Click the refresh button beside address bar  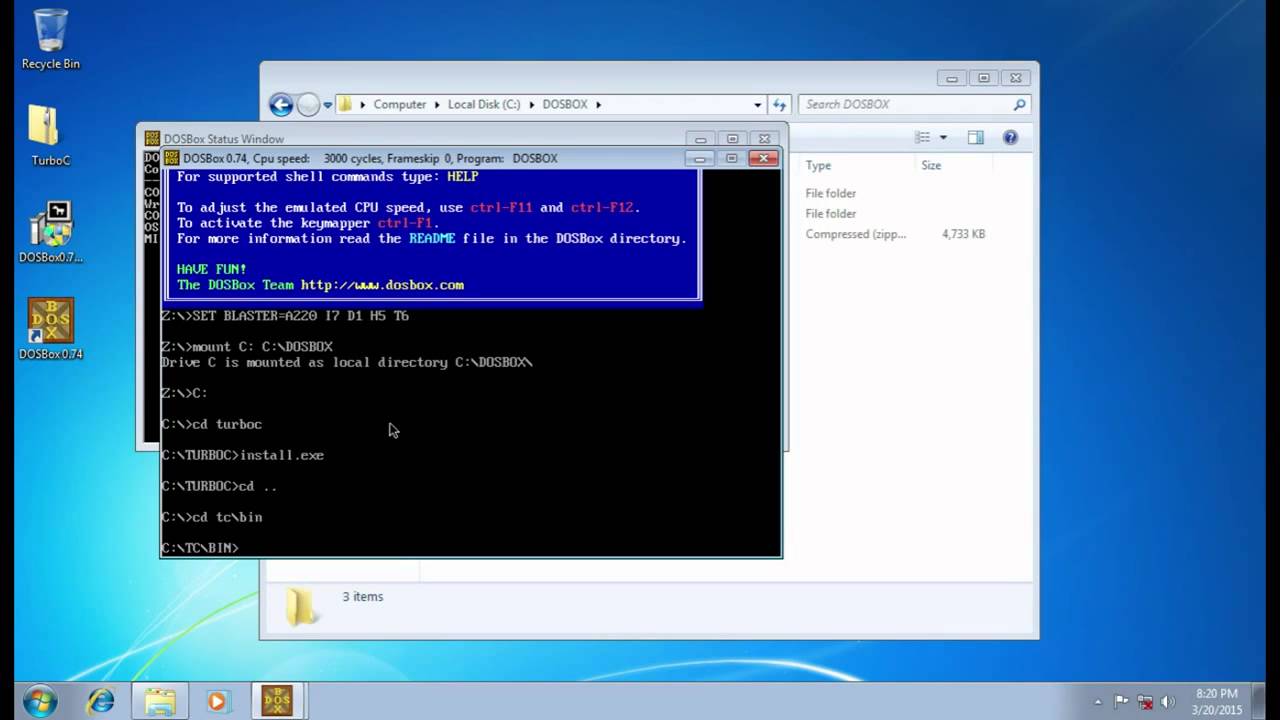point(779,104)
